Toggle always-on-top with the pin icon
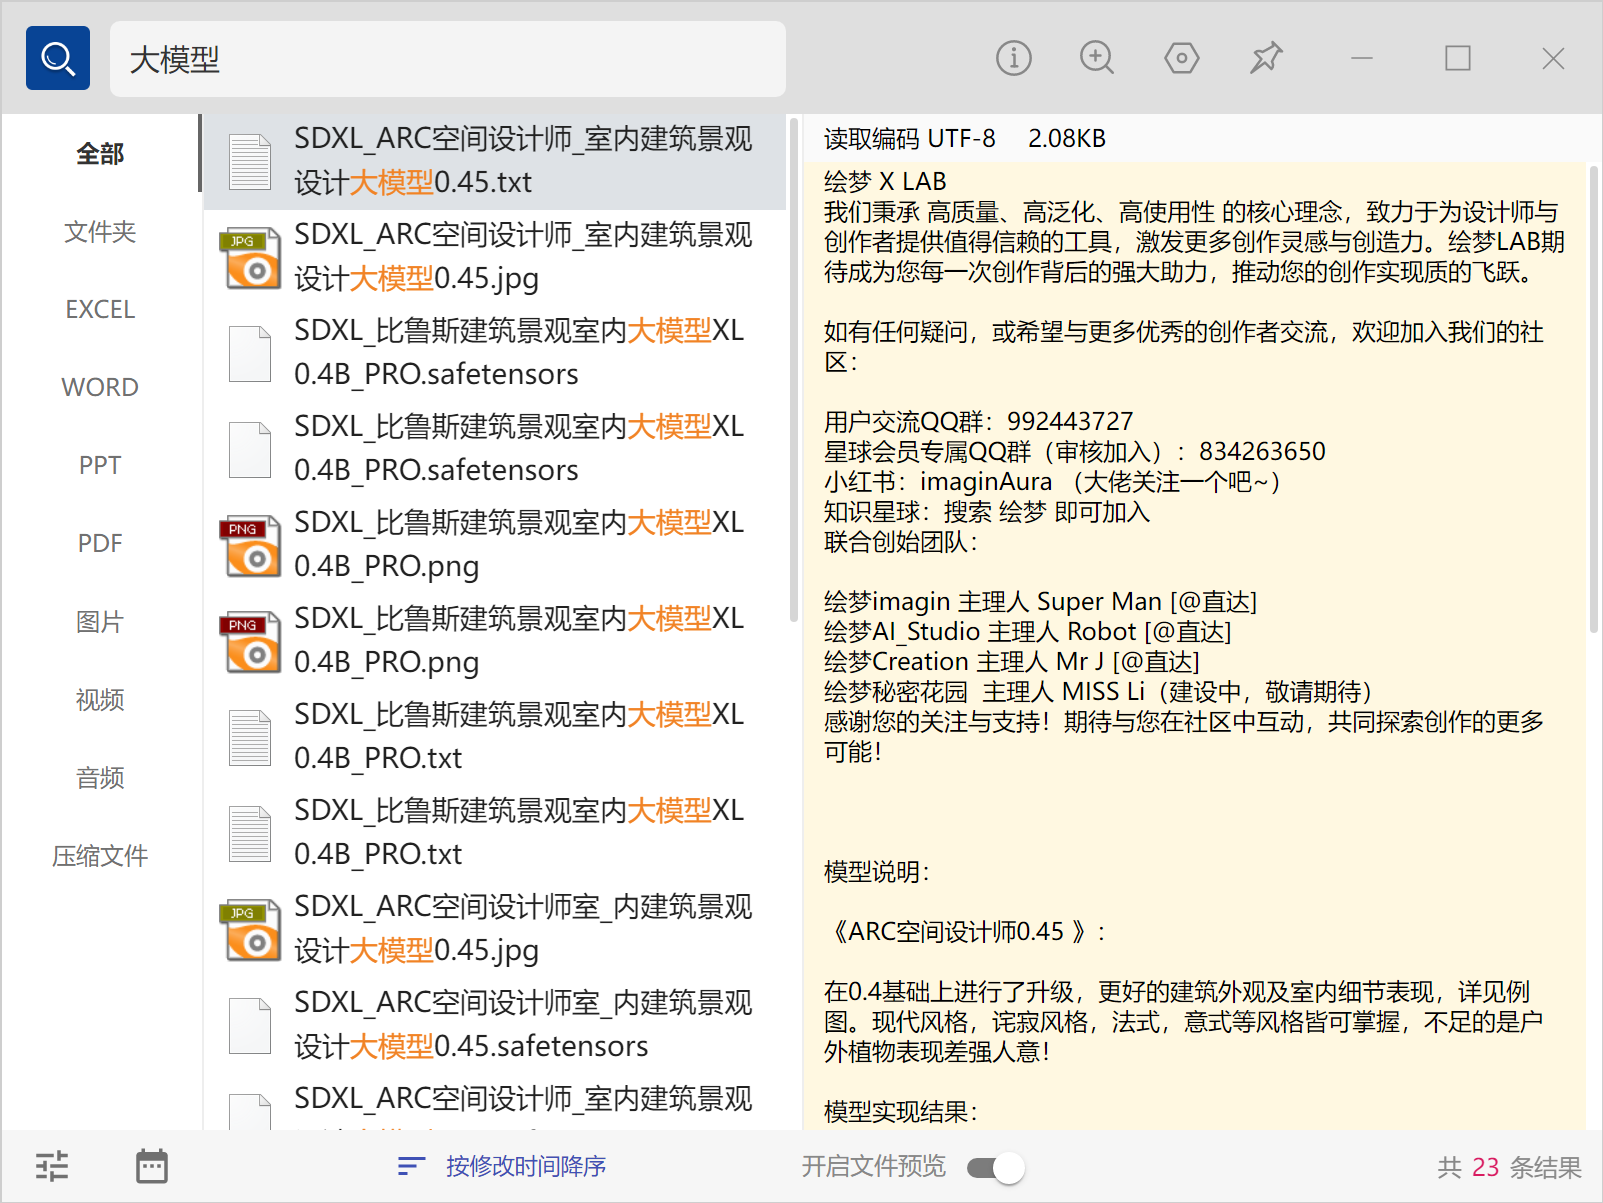The height and width of the screenshot is (1203, 1603). coord(1266,57)
